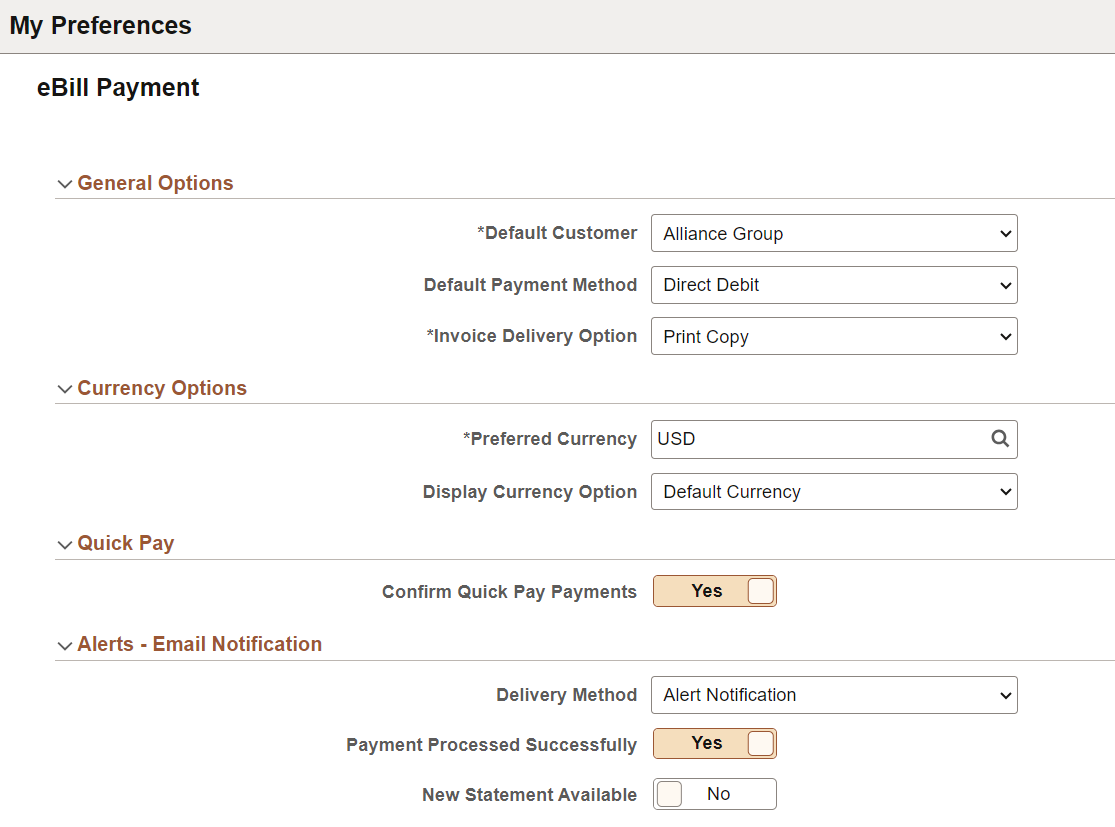Click the Invoice Delivery Option dropdown arrow
Viewport: 1115px width, 827px height.
[x=1004, y=336]
